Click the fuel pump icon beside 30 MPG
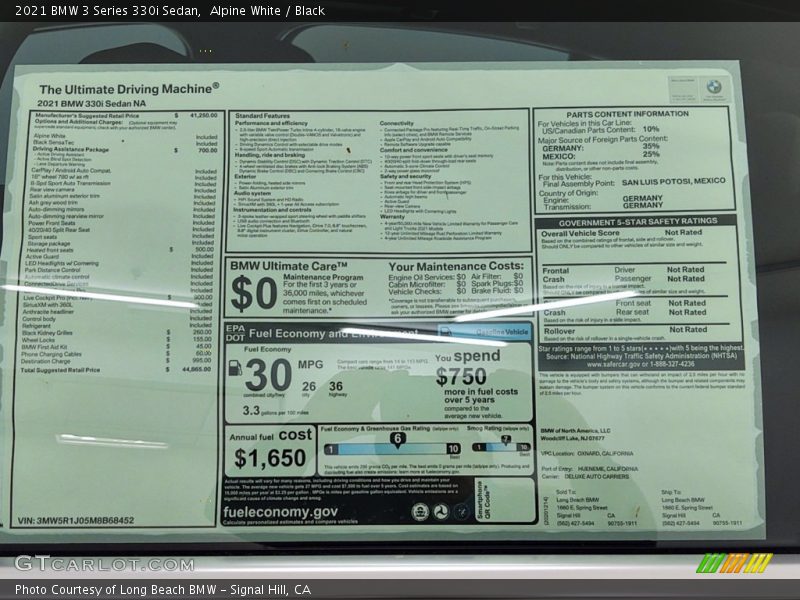This screenshot has width=800, height=600. click(235, 367)
